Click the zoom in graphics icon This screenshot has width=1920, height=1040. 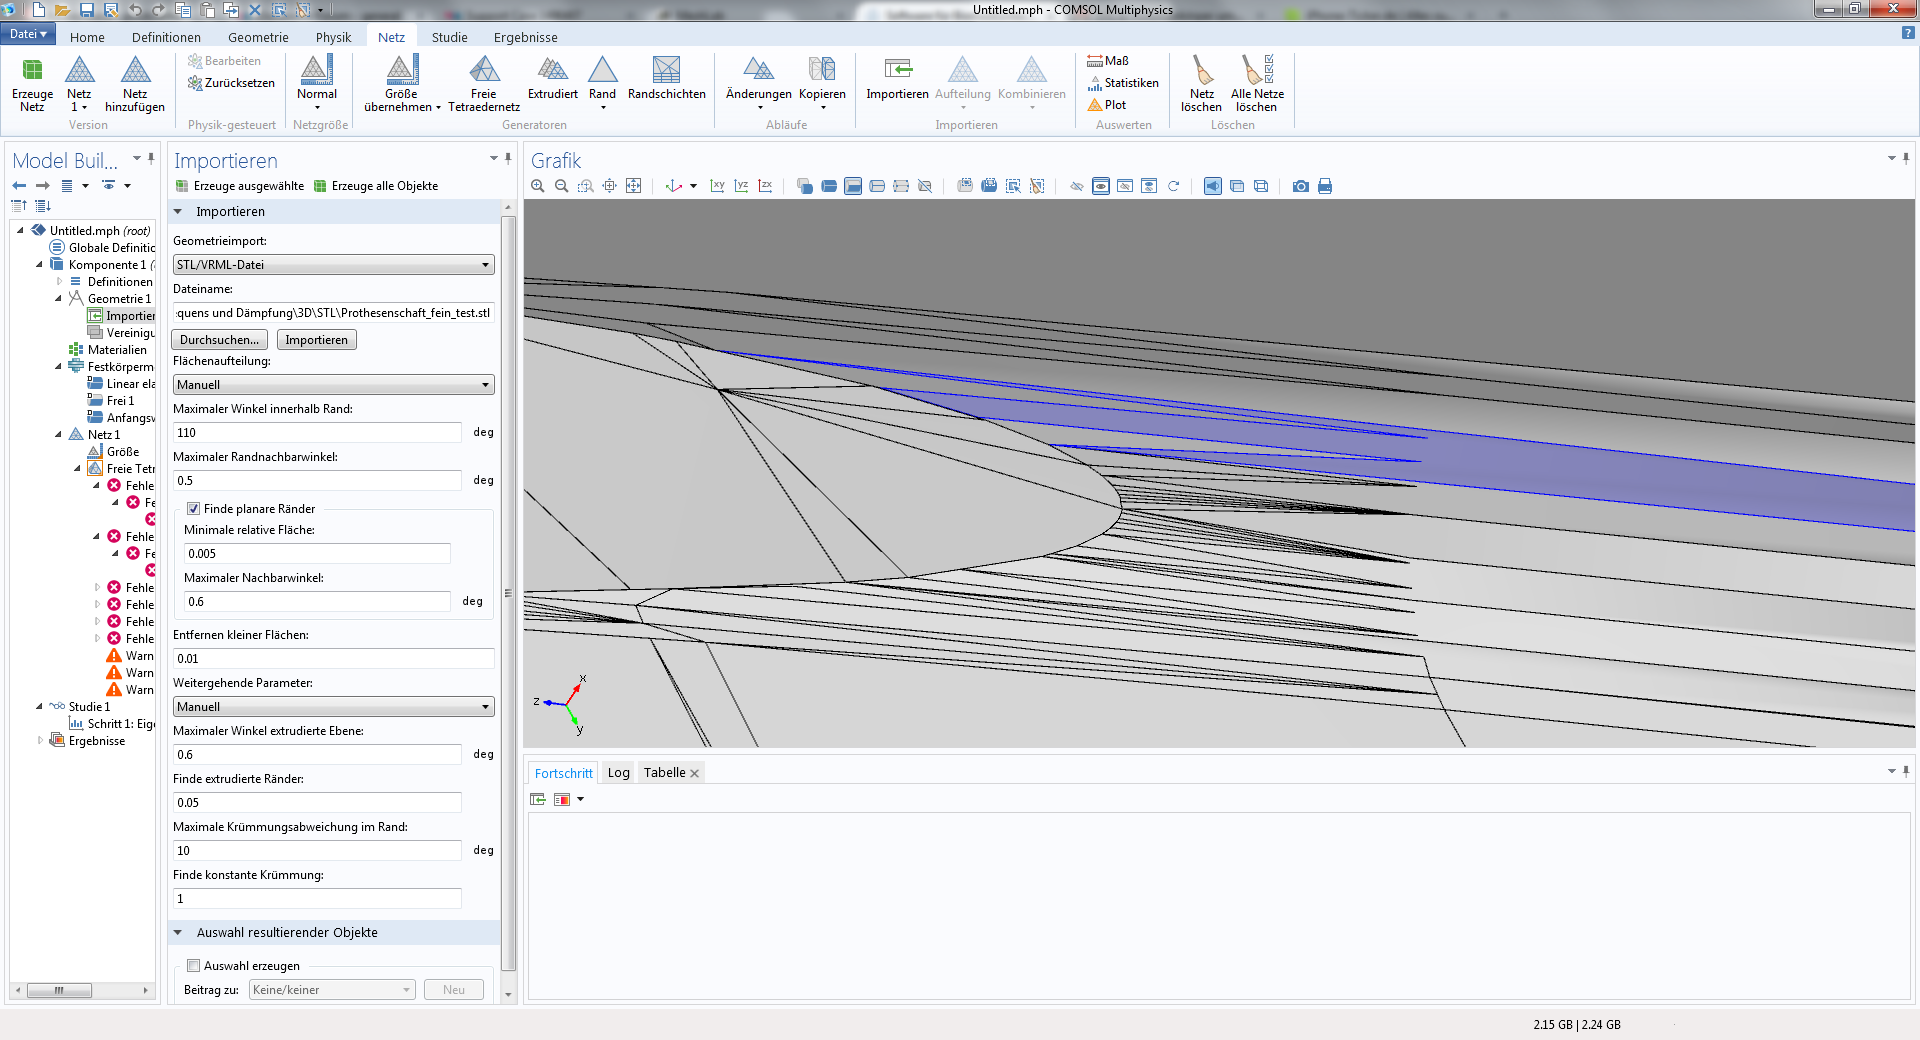tap(538, 186)
